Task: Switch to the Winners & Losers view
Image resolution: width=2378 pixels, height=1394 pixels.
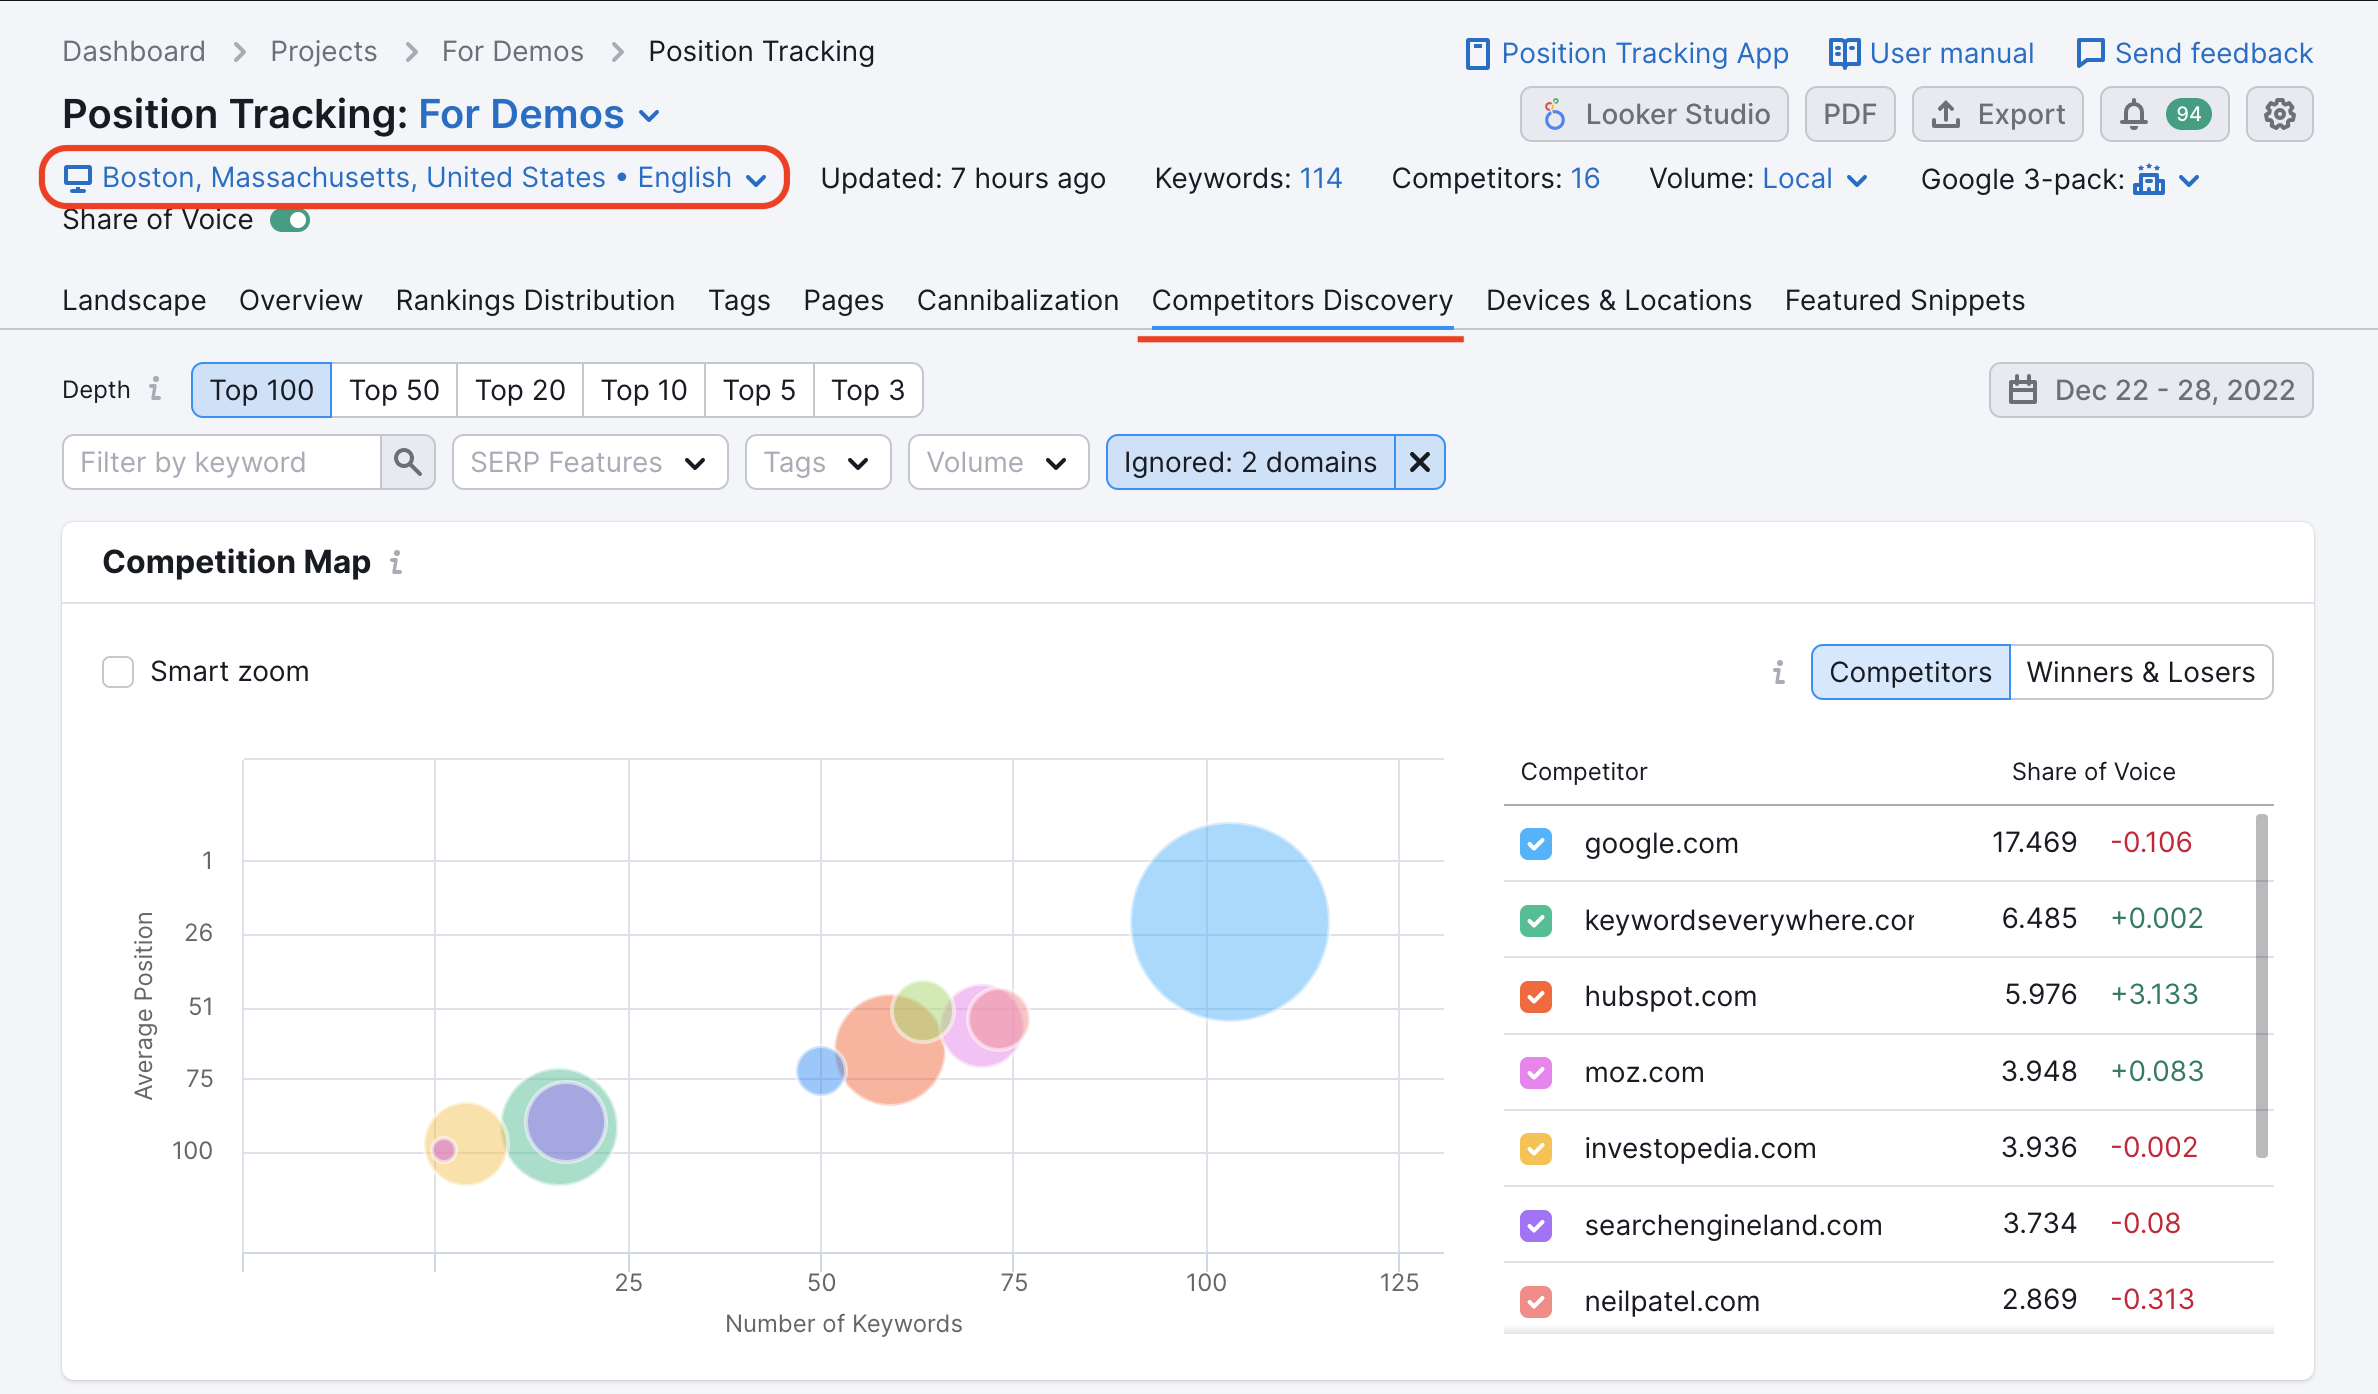Action: [x=2141, y=672]
